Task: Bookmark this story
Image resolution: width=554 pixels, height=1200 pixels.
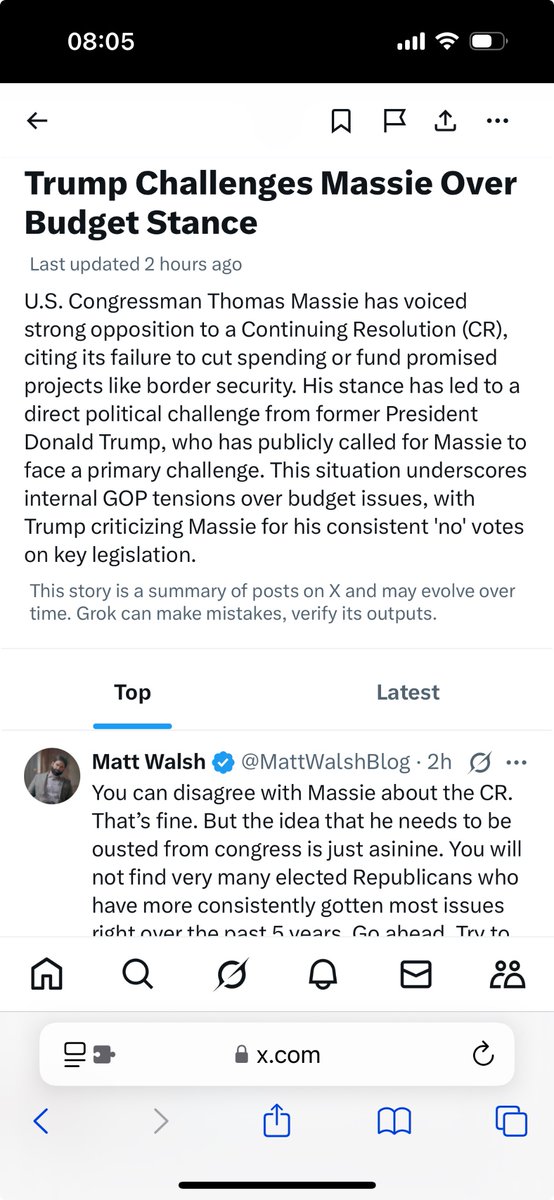Action: point(341,121)
